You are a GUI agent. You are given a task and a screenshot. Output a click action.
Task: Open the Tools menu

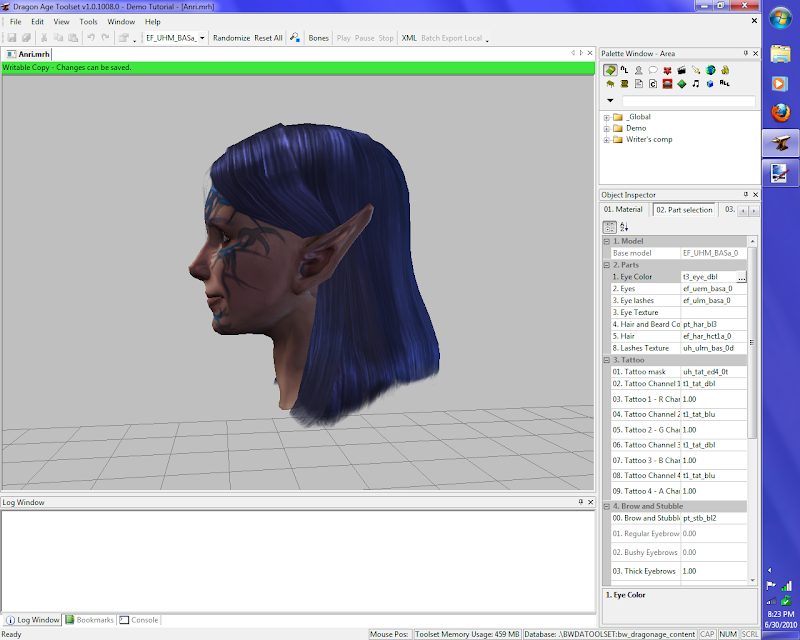89,21
